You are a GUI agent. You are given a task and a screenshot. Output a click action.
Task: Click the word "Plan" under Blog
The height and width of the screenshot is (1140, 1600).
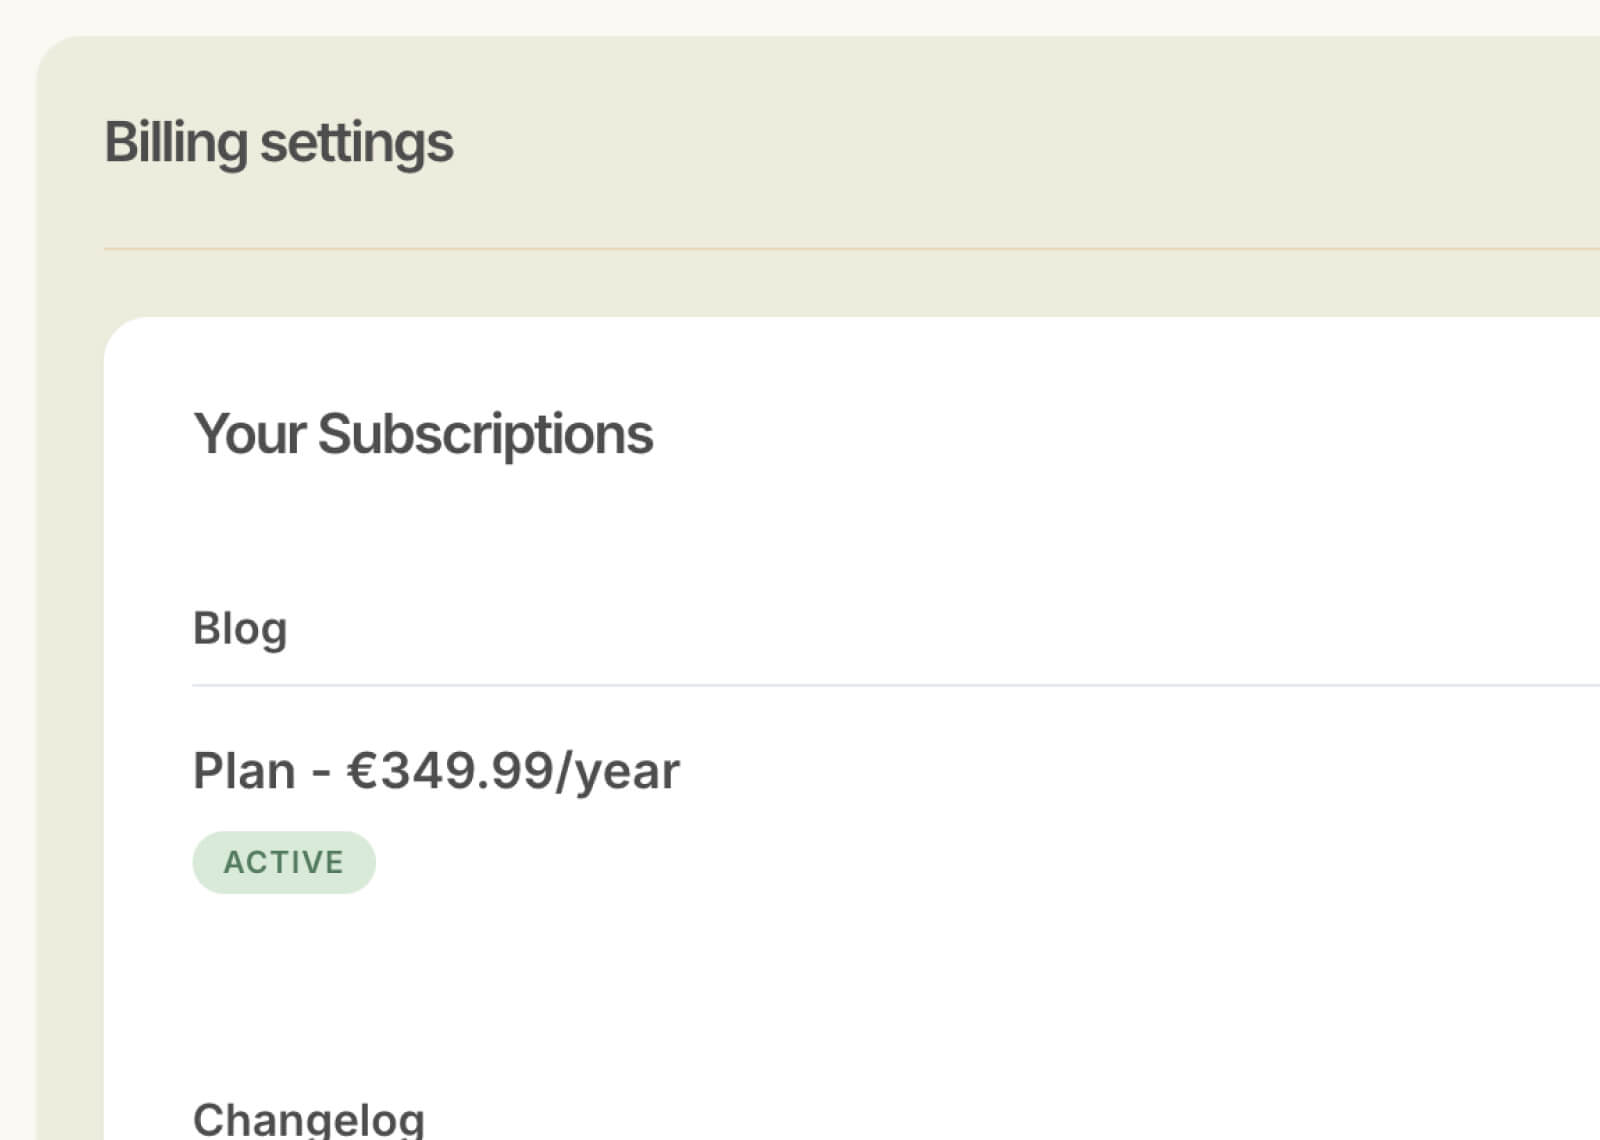(x=244, y=771)
